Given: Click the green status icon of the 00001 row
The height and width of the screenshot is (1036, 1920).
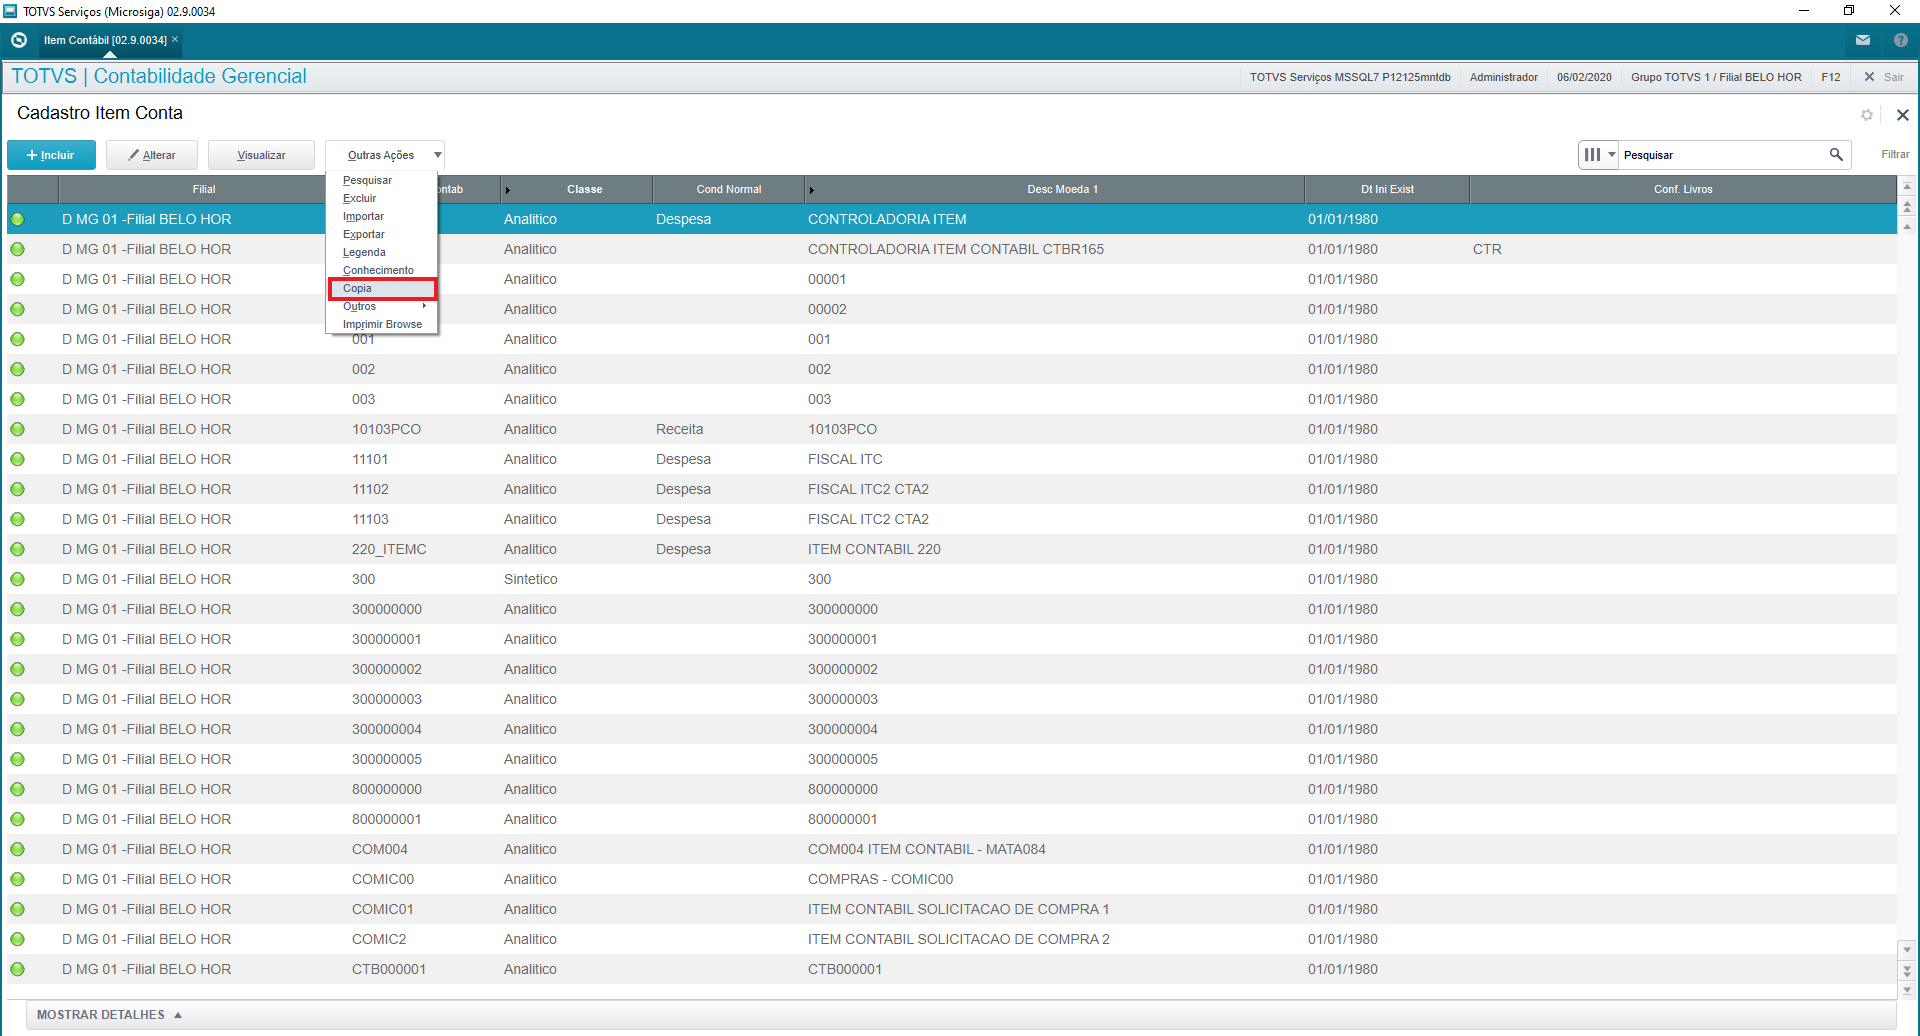Looking at the screenshot, I should 18,279.
